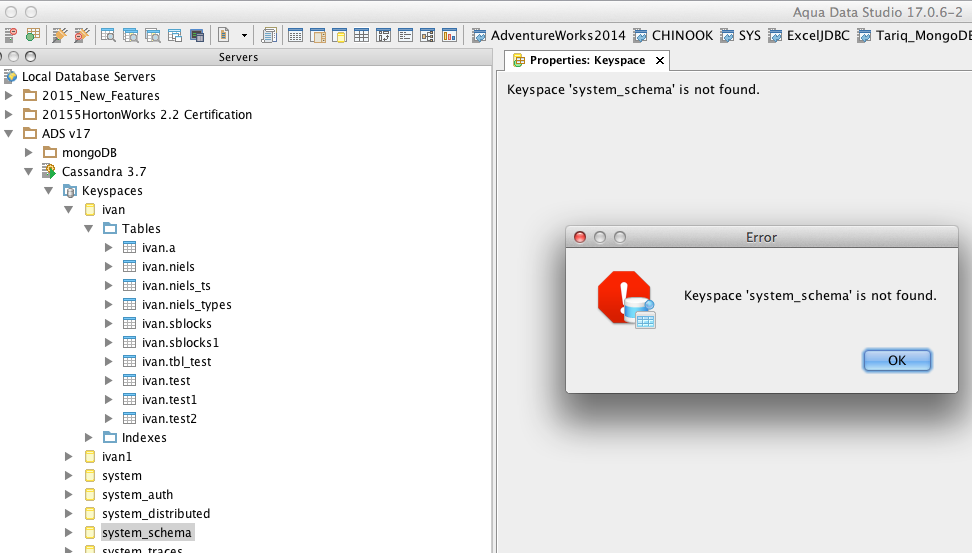The image size is (972, 553).
Task: Expand the ivan.niels_types table
Action: [x=108, y=304]
